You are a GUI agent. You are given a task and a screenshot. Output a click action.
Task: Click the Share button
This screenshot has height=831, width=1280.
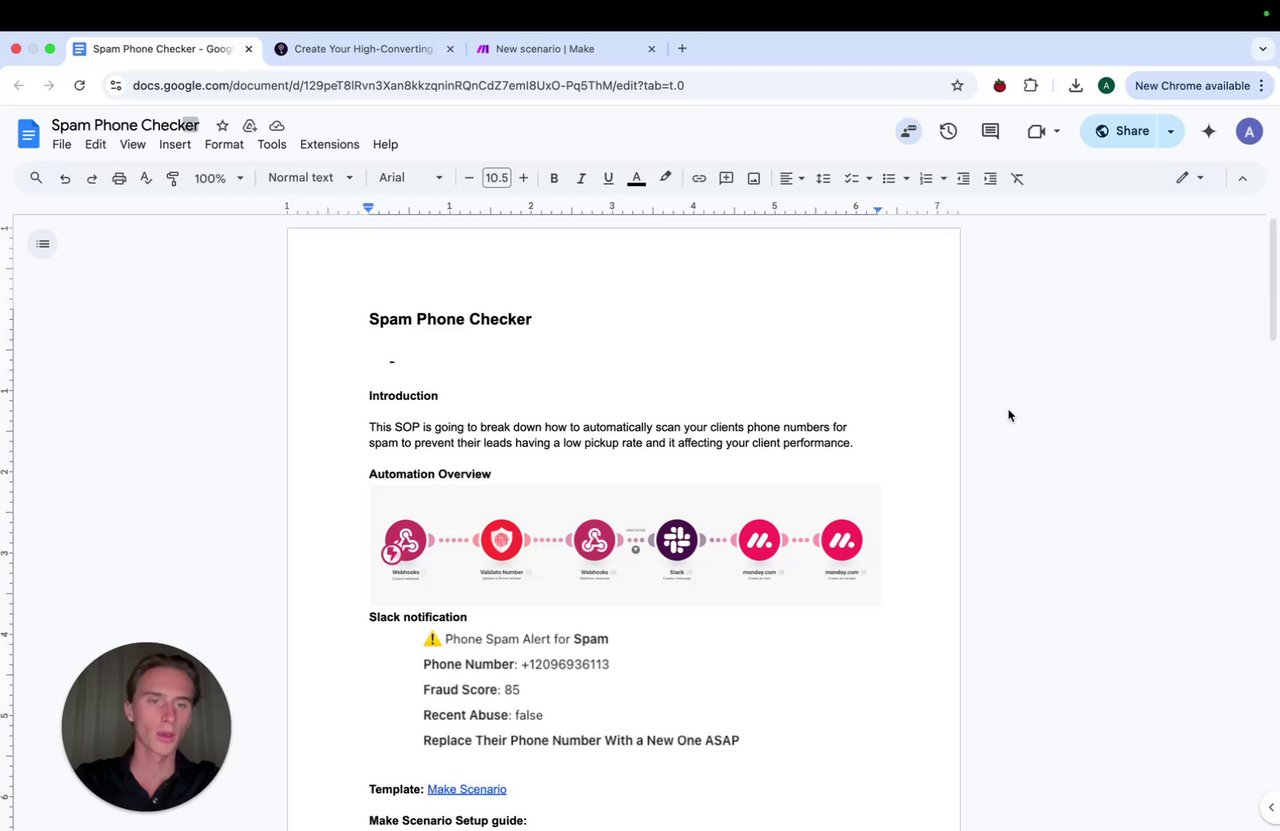coord(1120,131)
